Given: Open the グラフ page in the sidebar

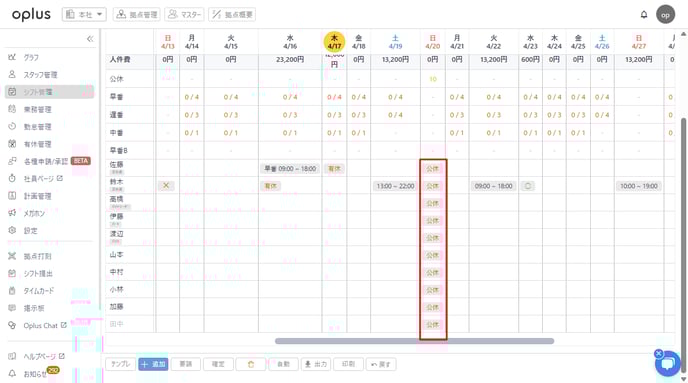Looking at the screenshot, I should tap(31, 57).
